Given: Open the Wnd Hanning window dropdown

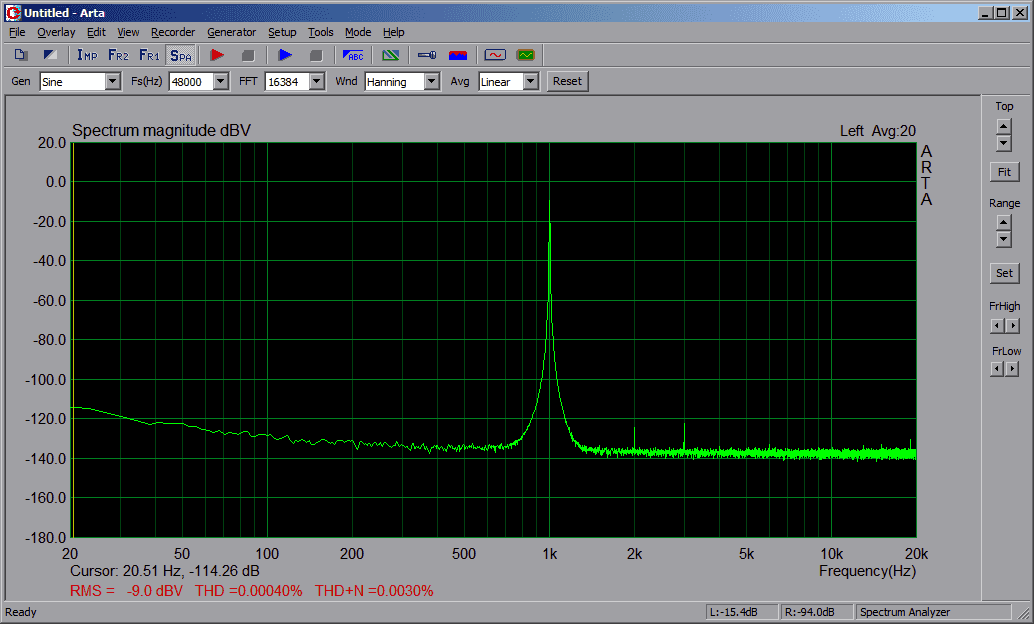Looking at the screenshot, I should (x=431, y=82).
